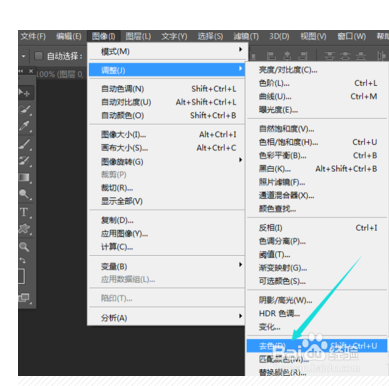Open 色相/饱和度(H)... adjustment
The width and height of the screenshot is (389, 386).
point(317,142)
